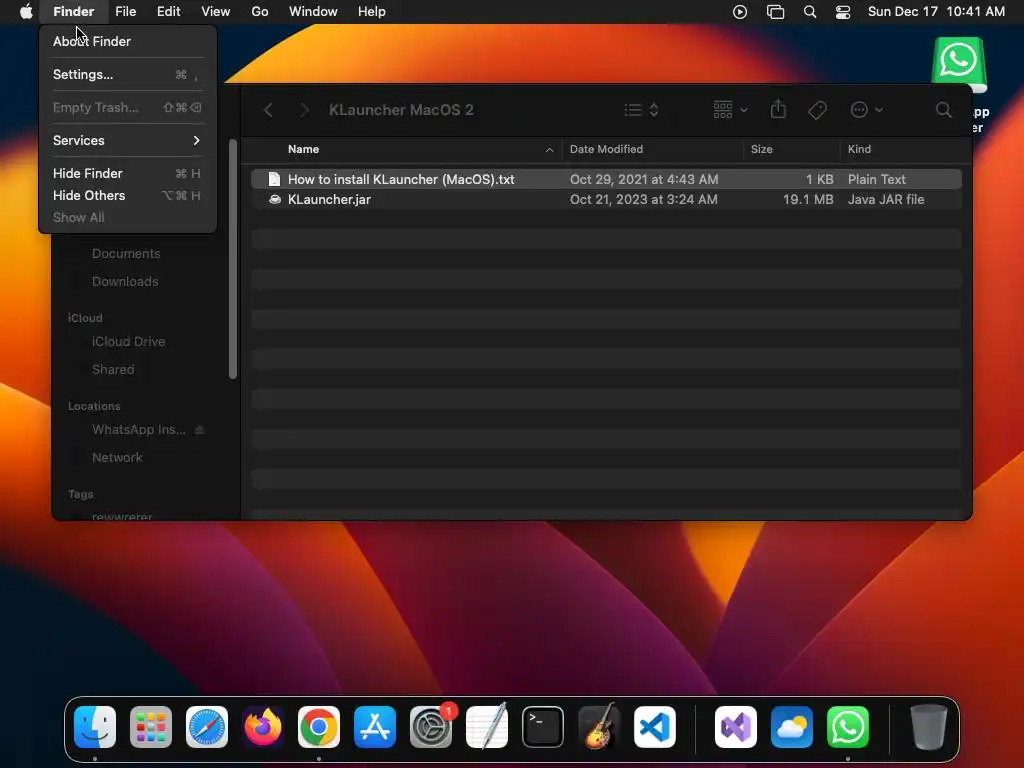Launch Google Chrome from the Dock

319,727
